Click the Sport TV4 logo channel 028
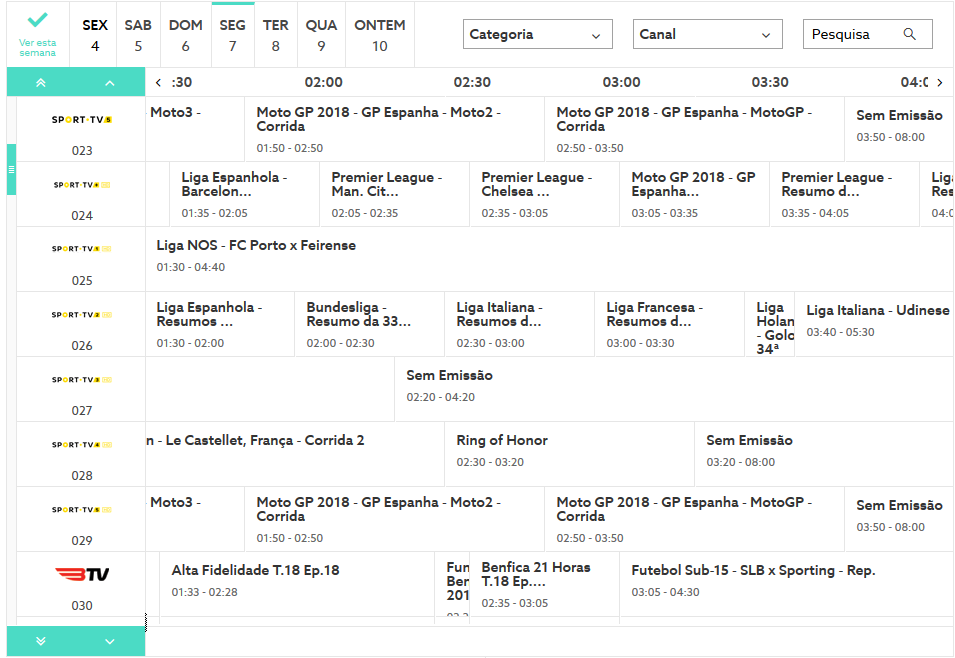 click(82, 445)
